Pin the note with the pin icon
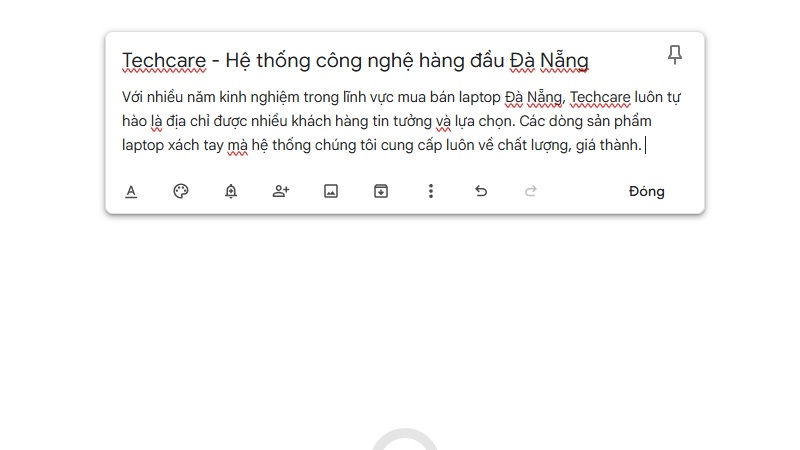The width and height of the screenshot is (800, 450). coord(674,55)
